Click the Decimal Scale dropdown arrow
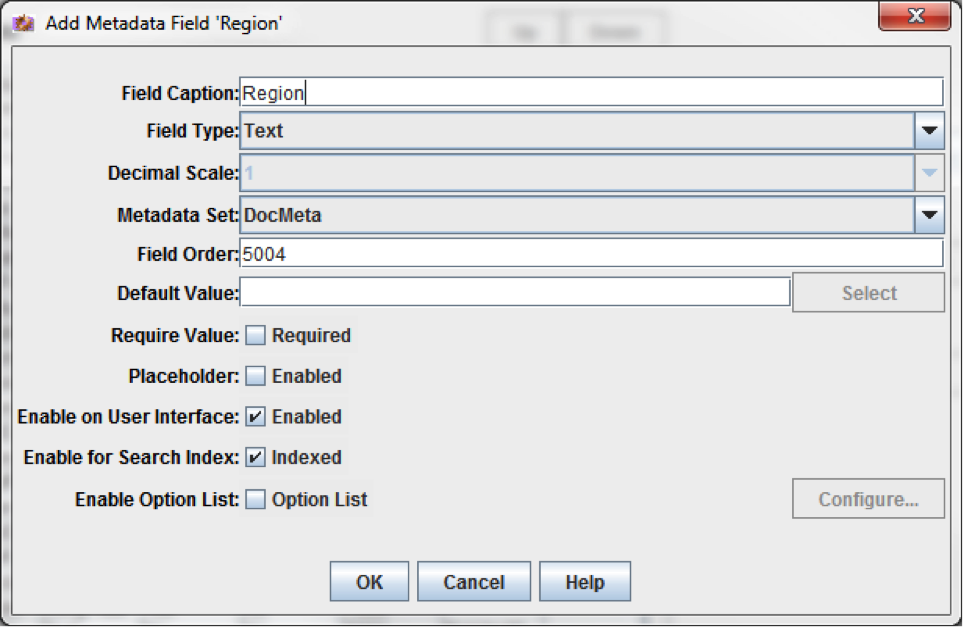The width and height of the screenshot is (963, 627). (929, 173)
